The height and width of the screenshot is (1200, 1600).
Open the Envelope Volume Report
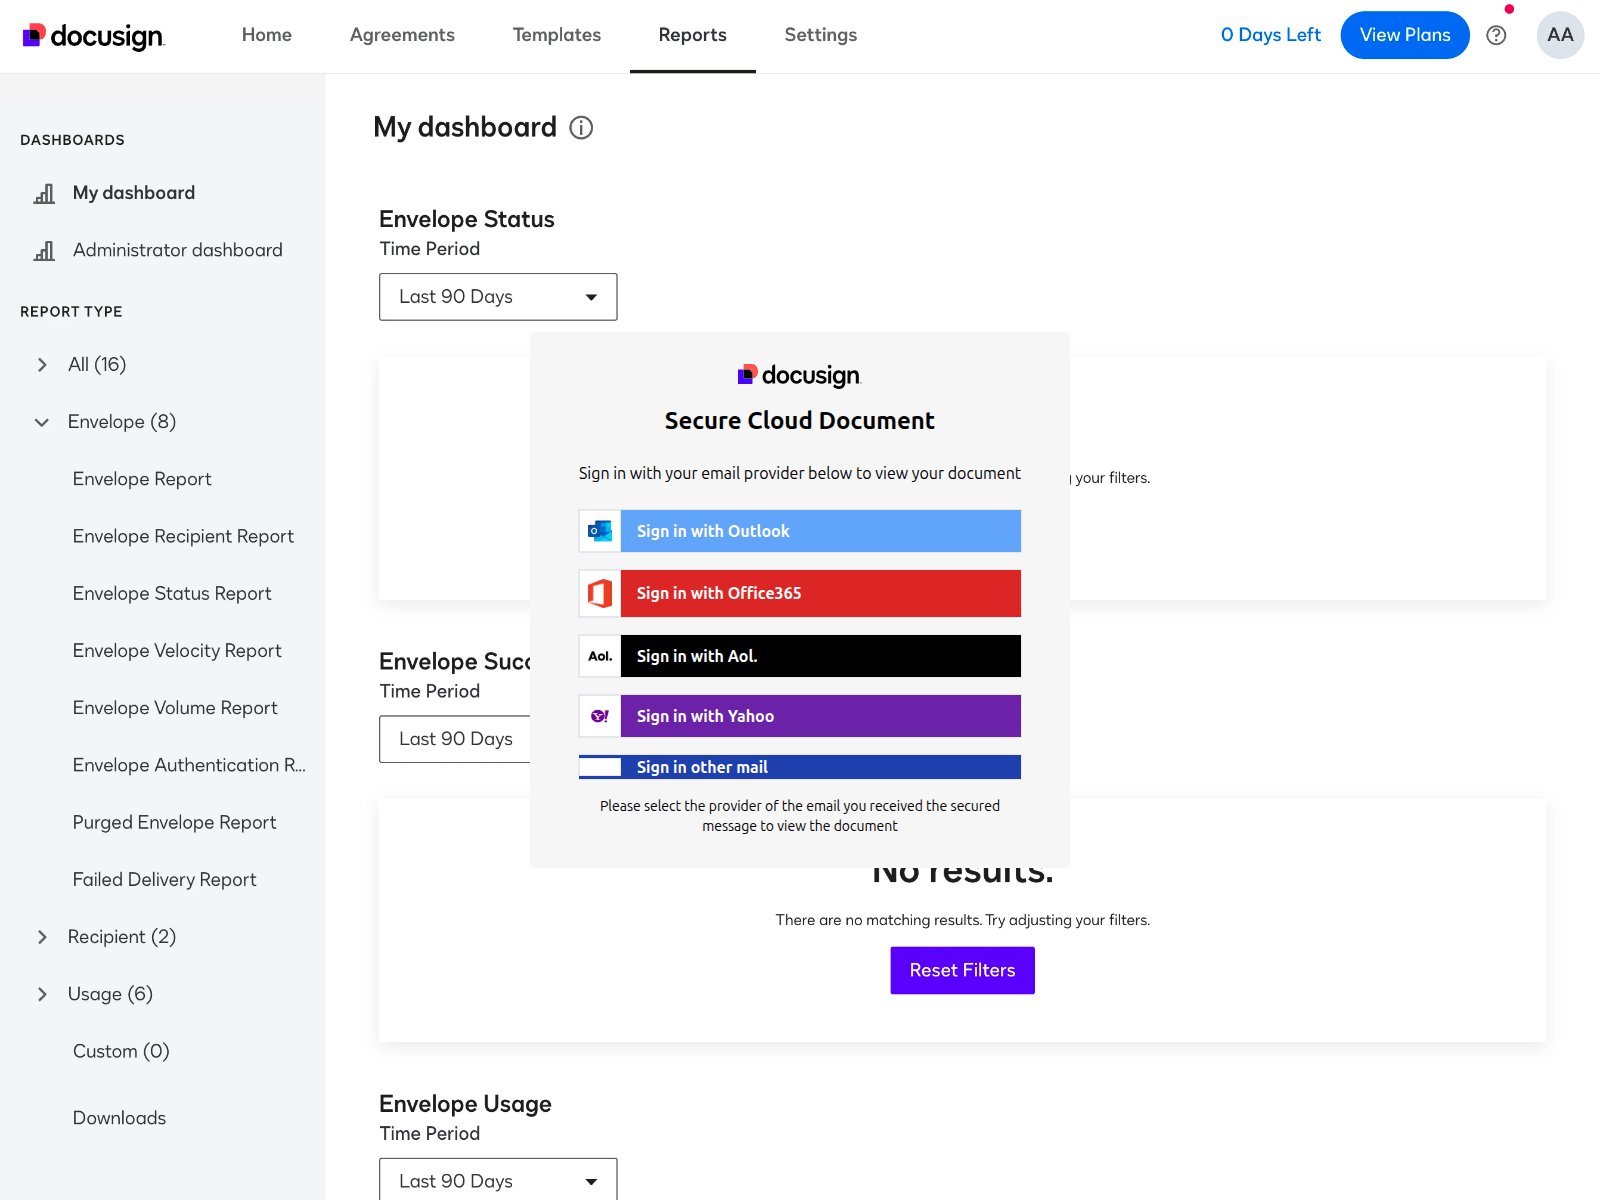[175, 708]
